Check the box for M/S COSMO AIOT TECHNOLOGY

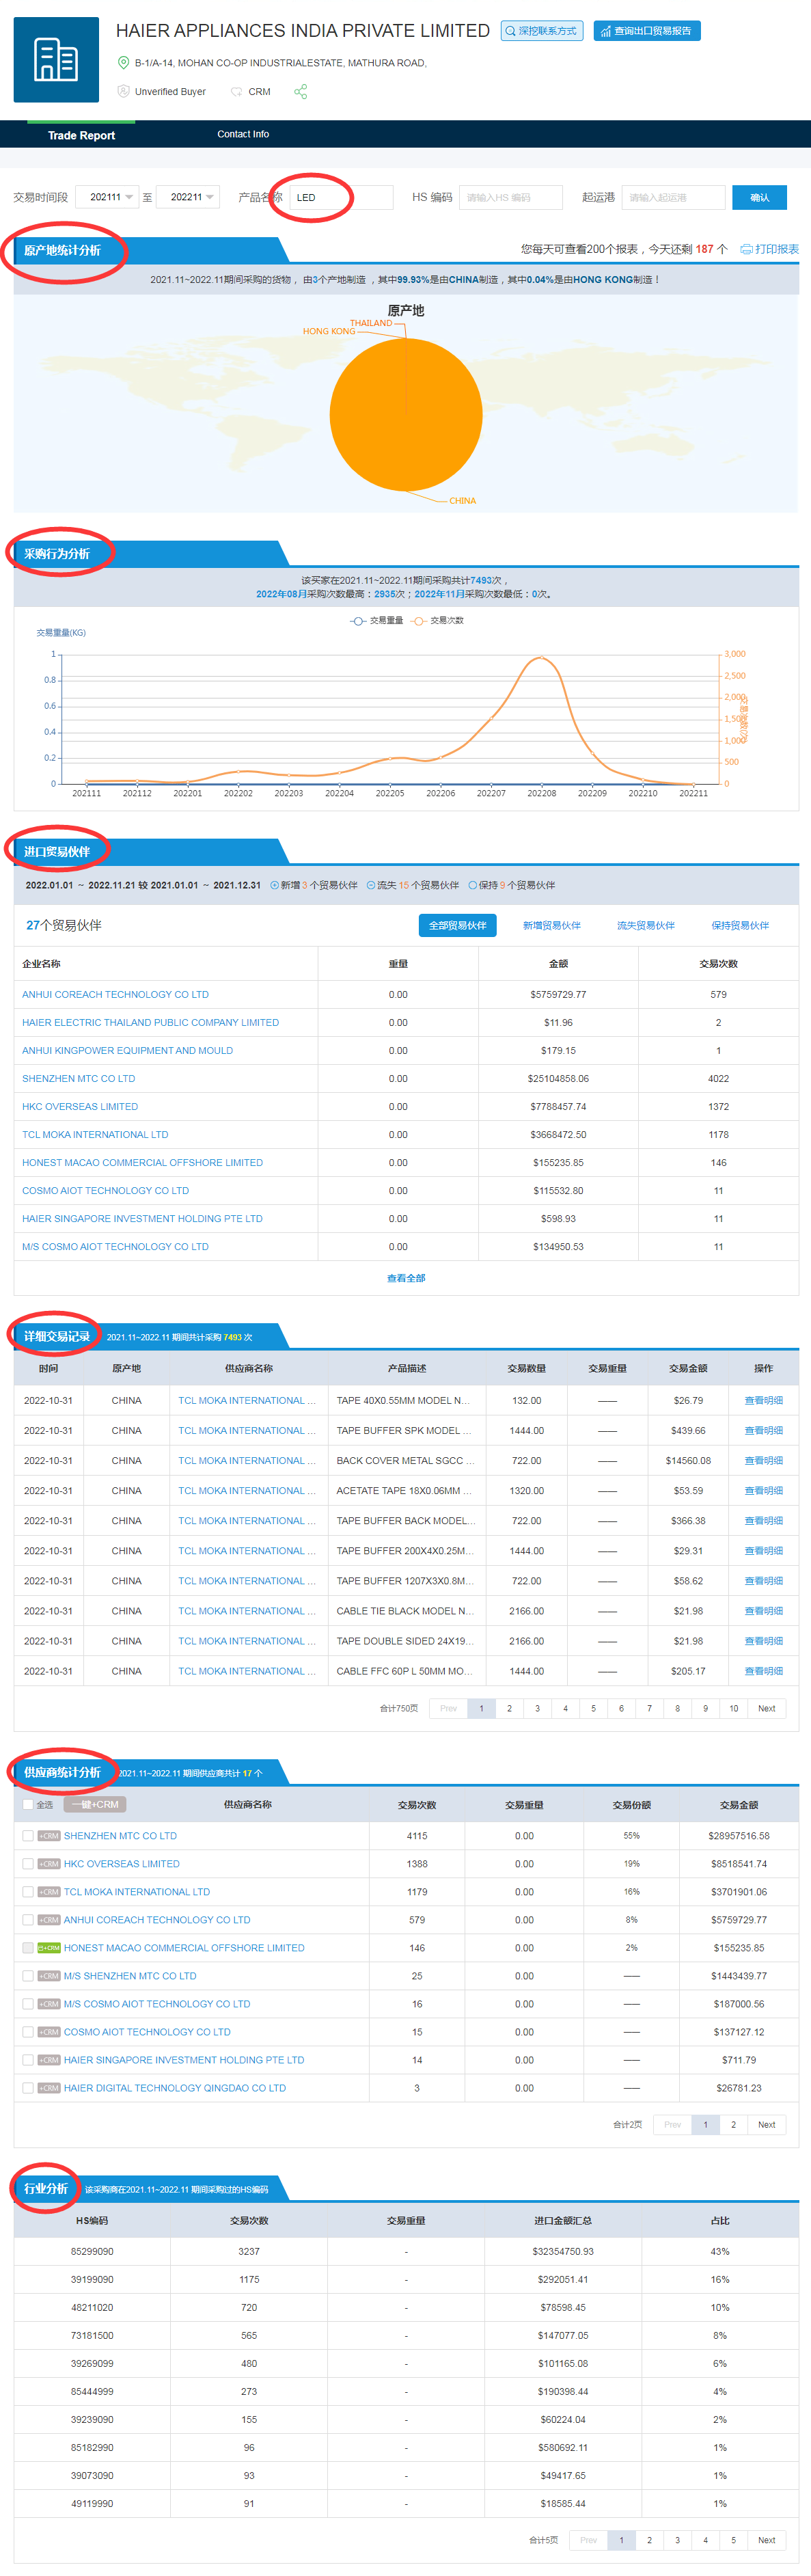coord(28,2004)
